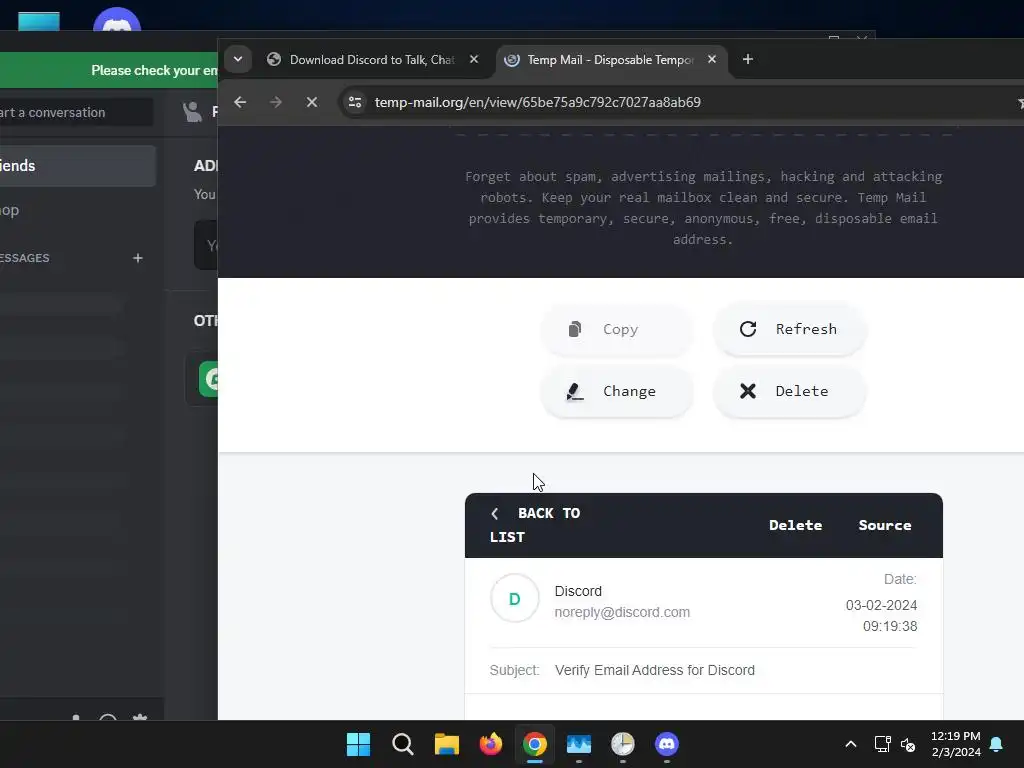Select Friends in Discord sidebar
The height and width of the screenshot is (768, 1024).
76,166
